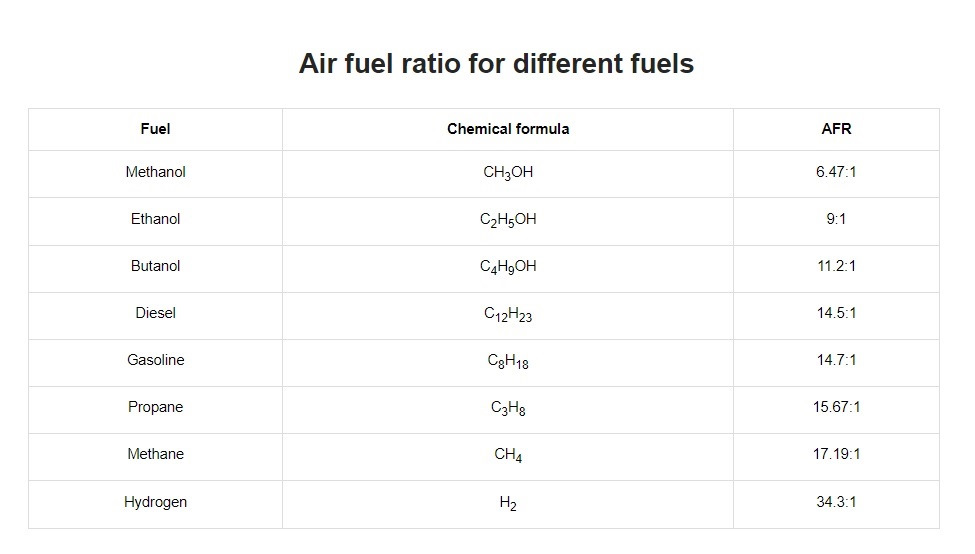Click the Methane fuel cell
Image resolution: width=975 pixels, height=554 pixels.
coord(155,454)
